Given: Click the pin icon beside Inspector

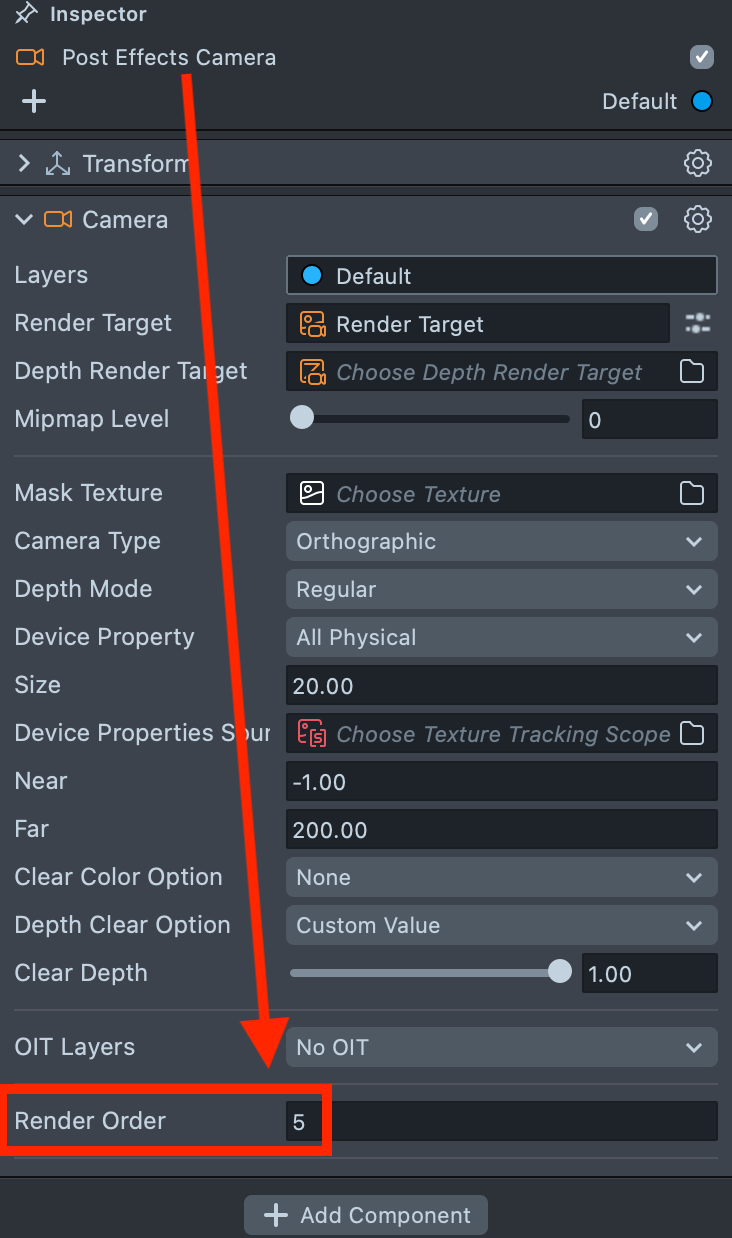Looking at the screenshot, I should (x=27, y=14).
